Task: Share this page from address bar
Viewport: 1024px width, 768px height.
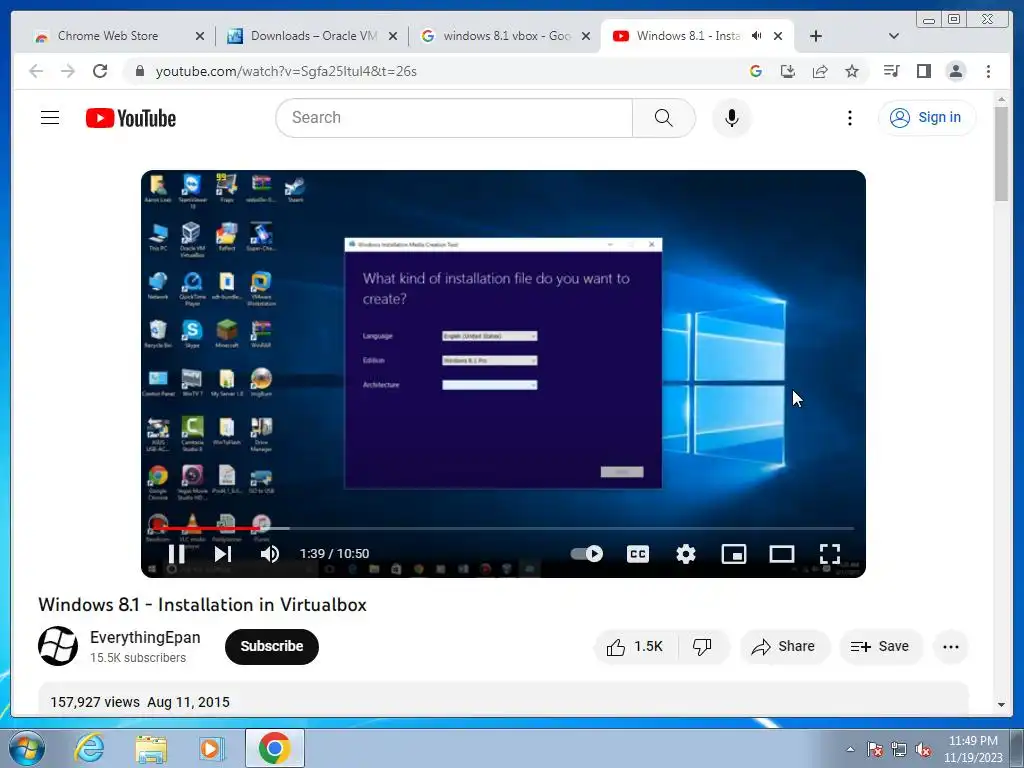Action: [x=820, y=71]
